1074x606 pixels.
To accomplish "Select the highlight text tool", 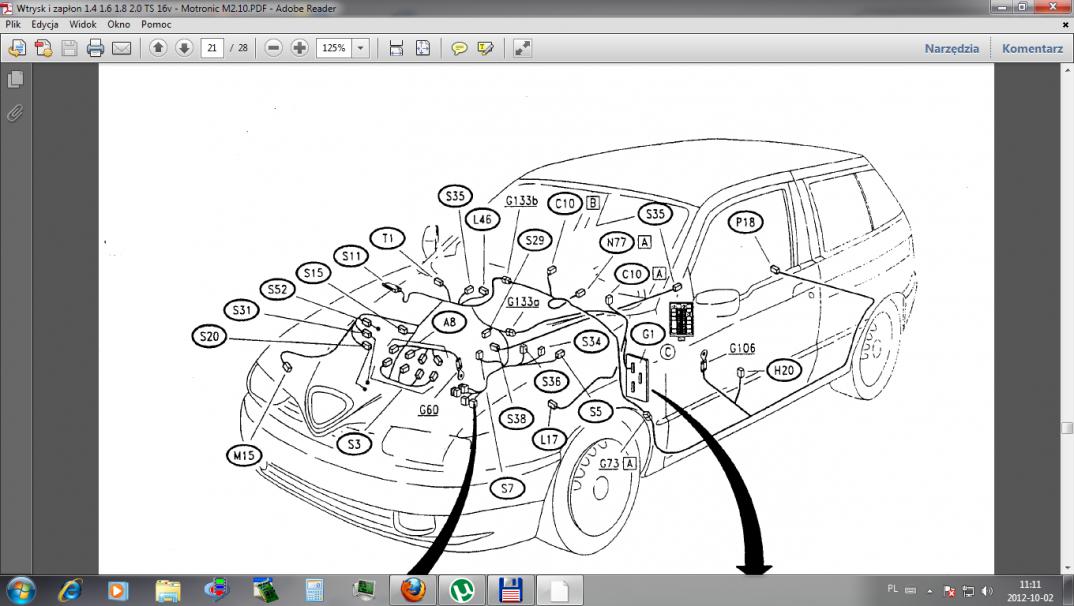I will click(x=486, y=48).
